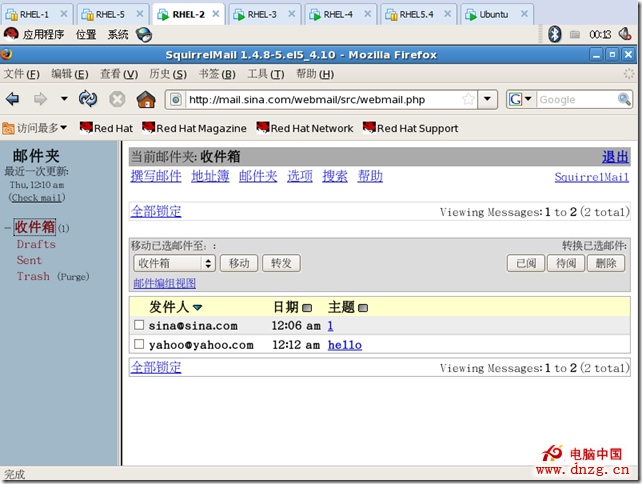Open the 系统 panel menu
This screenshot has height=484, width=642.
[118, 34]
